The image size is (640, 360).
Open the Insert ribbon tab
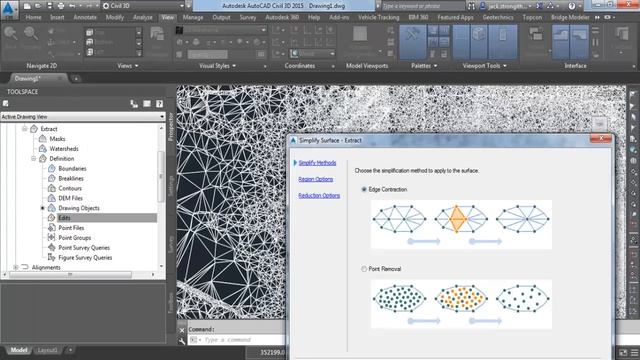[57, 18]
